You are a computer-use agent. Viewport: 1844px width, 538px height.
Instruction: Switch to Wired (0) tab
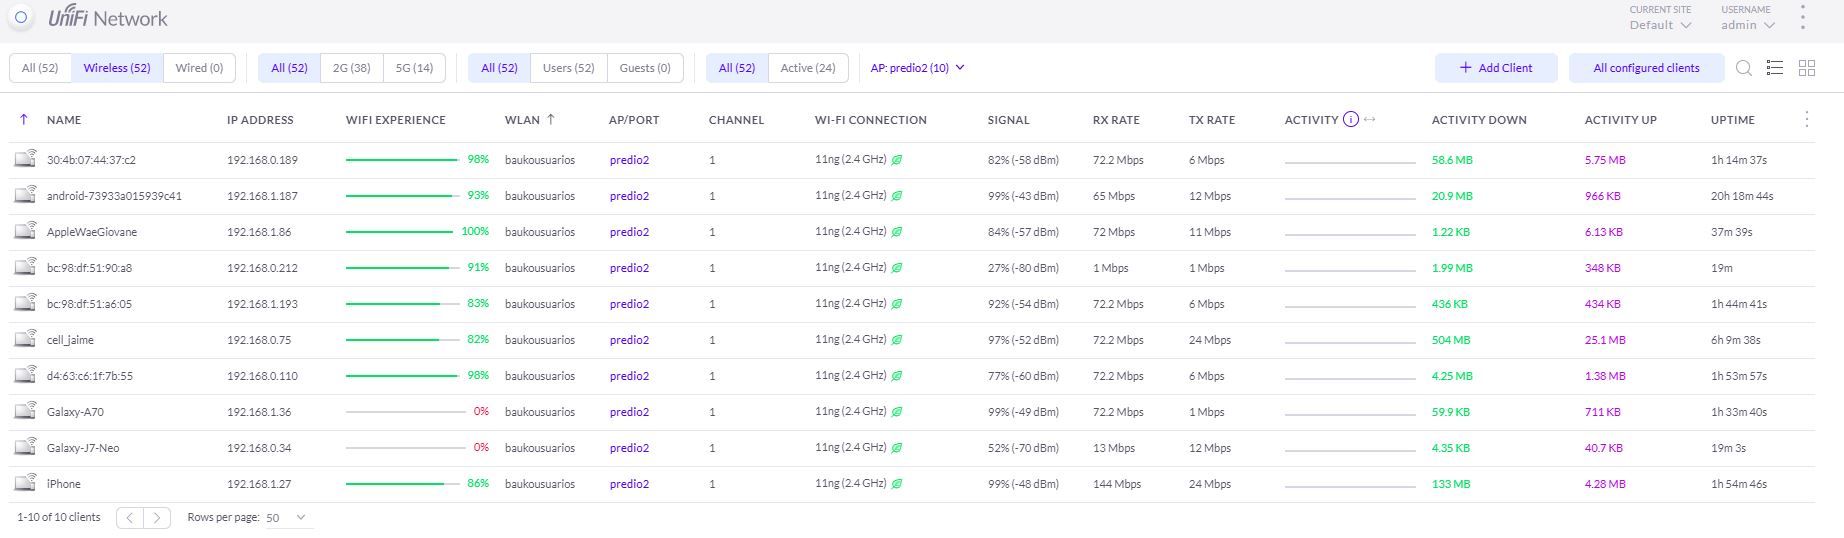click(199, 68)
